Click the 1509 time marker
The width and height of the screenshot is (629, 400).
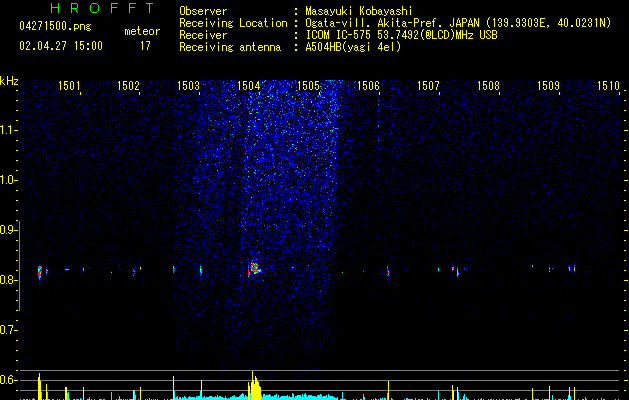(x=548, y=86)
